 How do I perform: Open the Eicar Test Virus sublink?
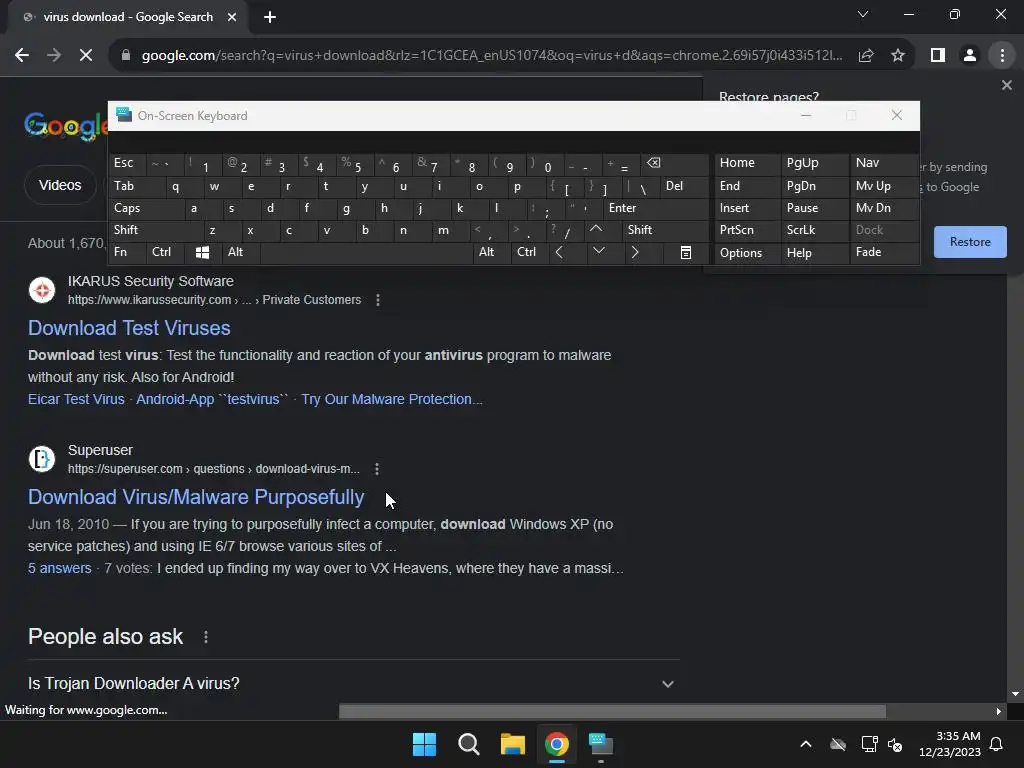click(76, 399)
